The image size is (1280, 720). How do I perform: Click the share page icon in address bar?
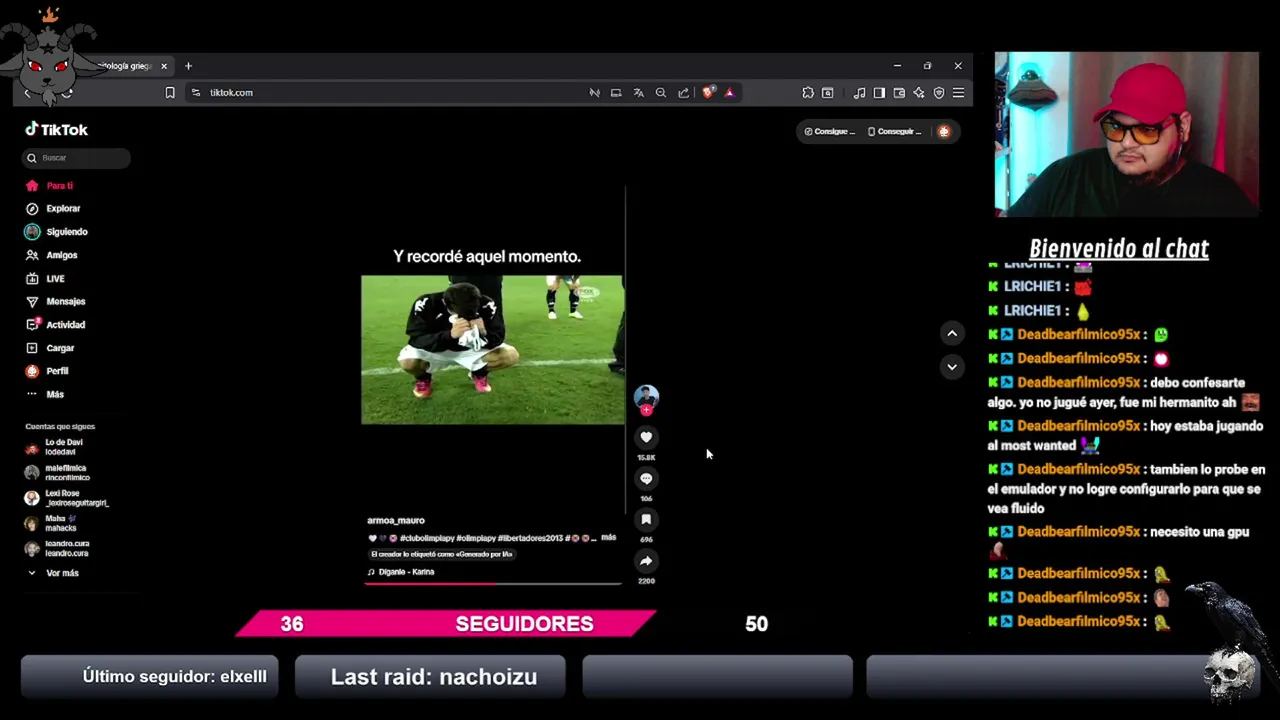[x=683, y=93]
